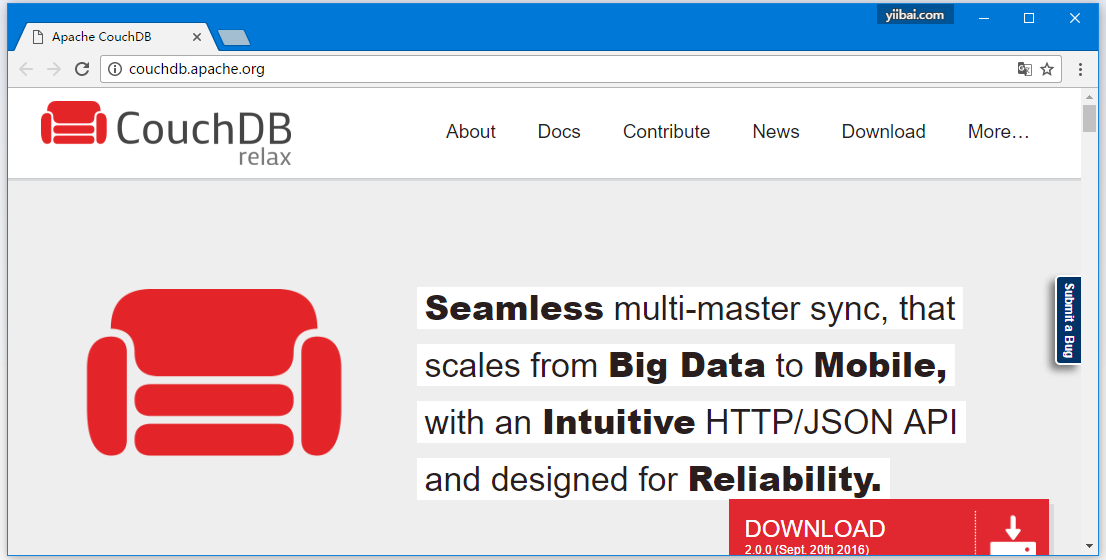Expand the More… navigation menu
1106x560 pixels.
click(x=998, y=132)
